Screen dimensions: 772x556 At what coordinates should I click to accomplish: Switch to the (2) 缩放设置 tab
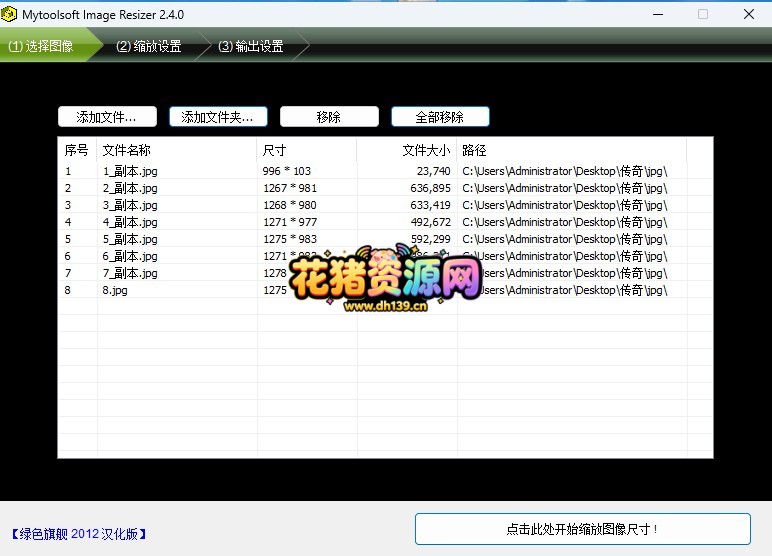[x=149, y=46]
